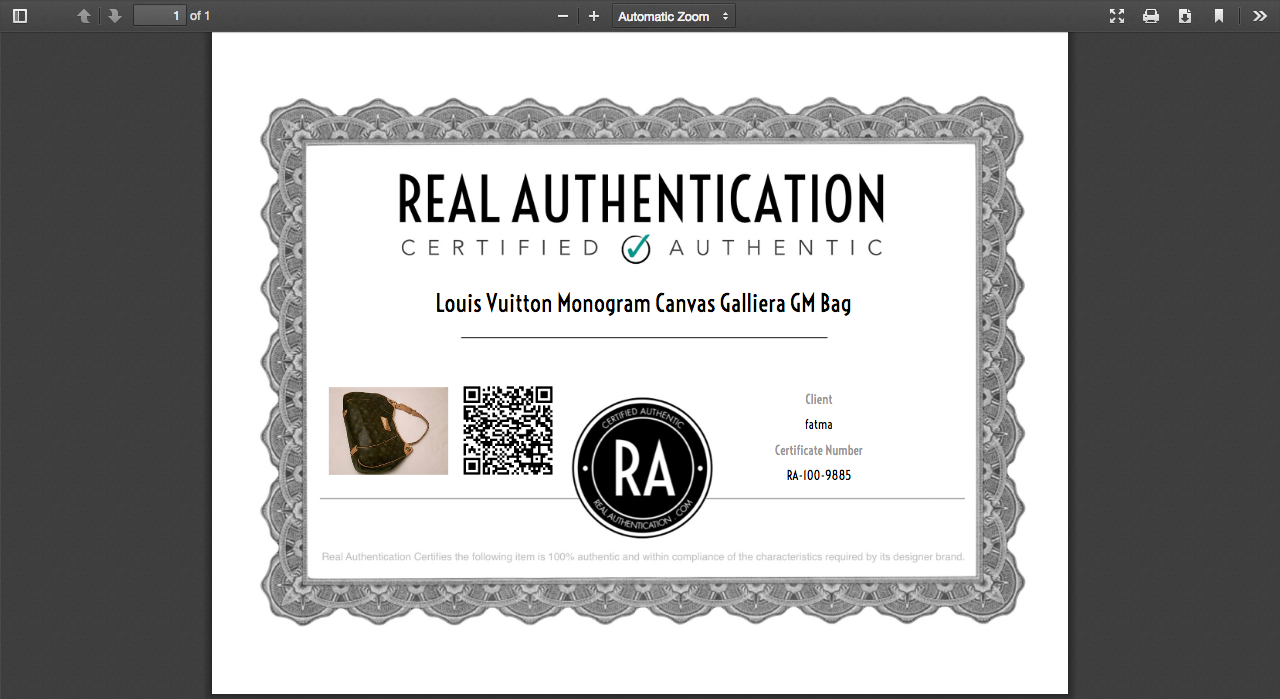
Task: Click the 'Certificate Number' label
Action: (x=819, y=451)
